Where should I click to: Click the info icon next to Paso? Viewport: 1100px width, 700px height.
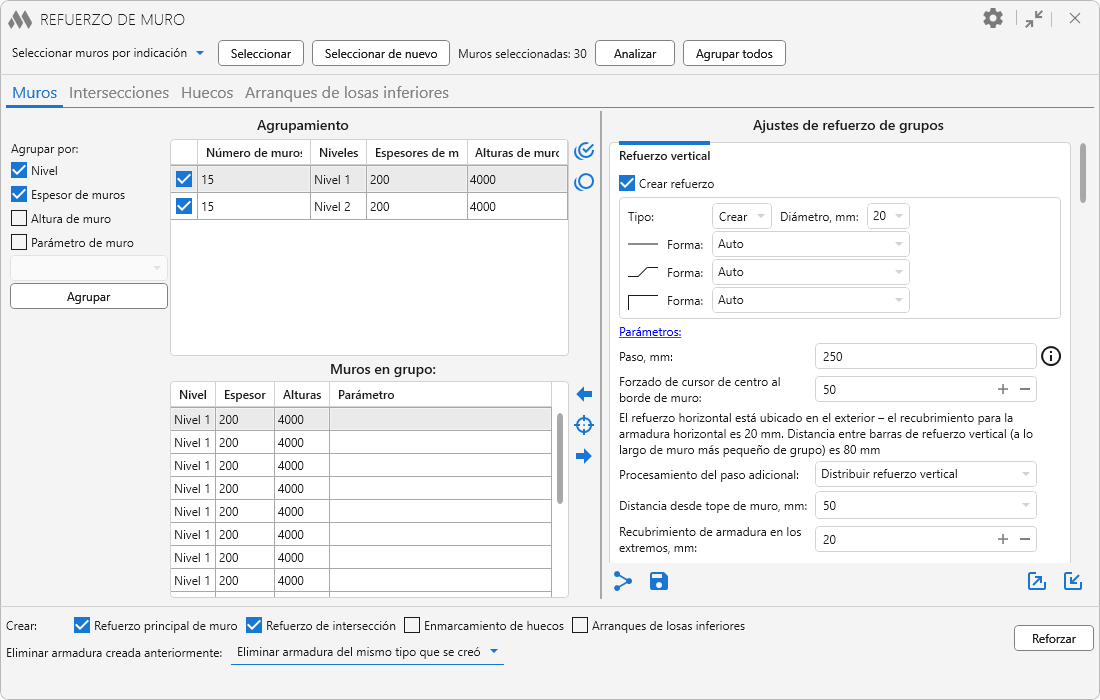tap(1050, 356)
